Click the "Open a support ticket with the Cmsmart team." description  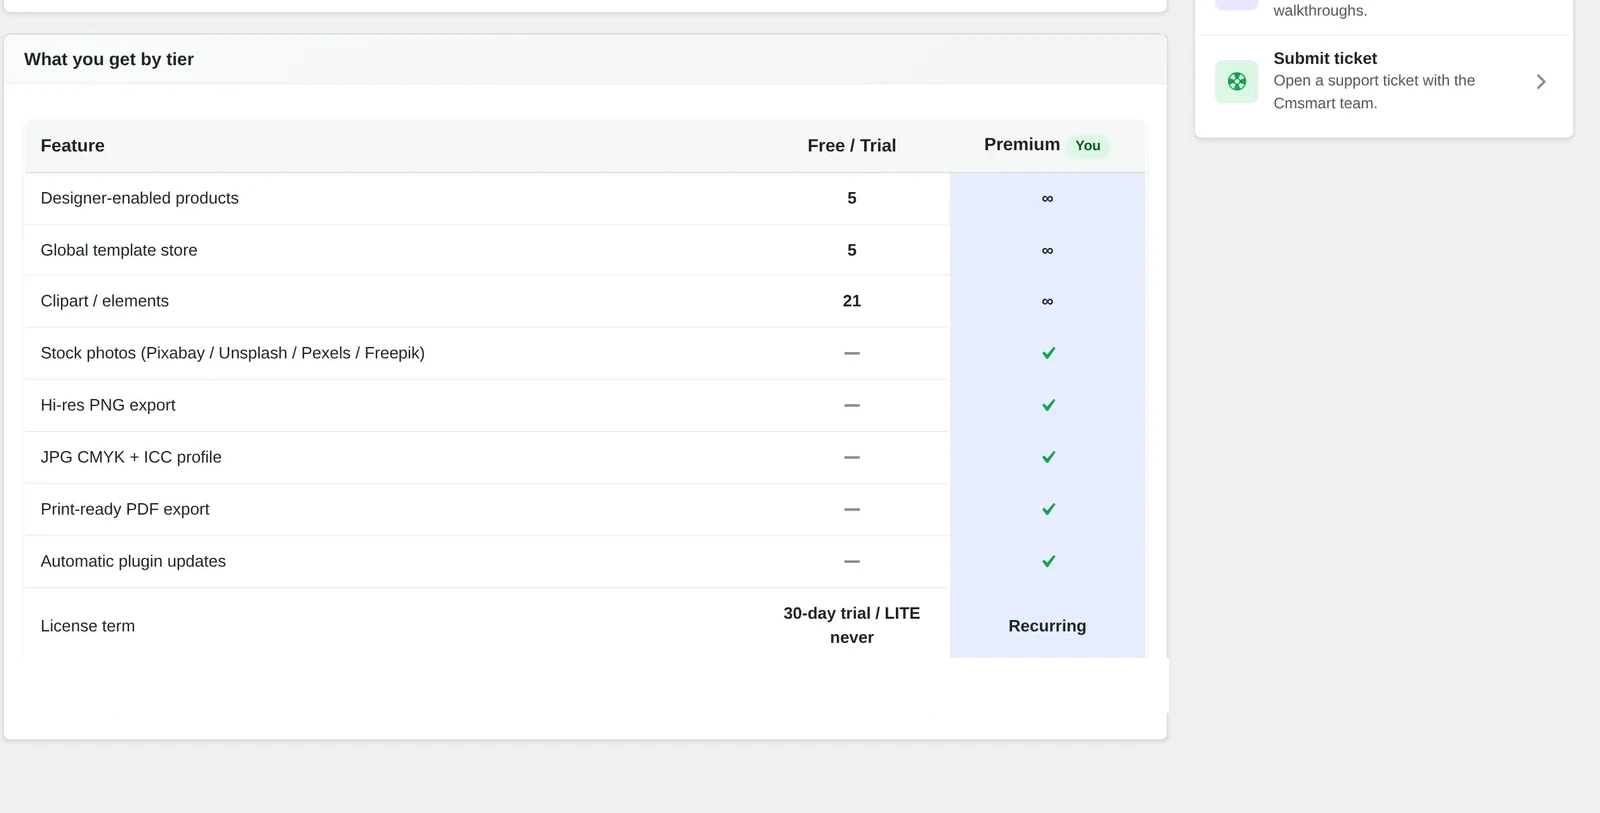click(x=1374, y=92)
